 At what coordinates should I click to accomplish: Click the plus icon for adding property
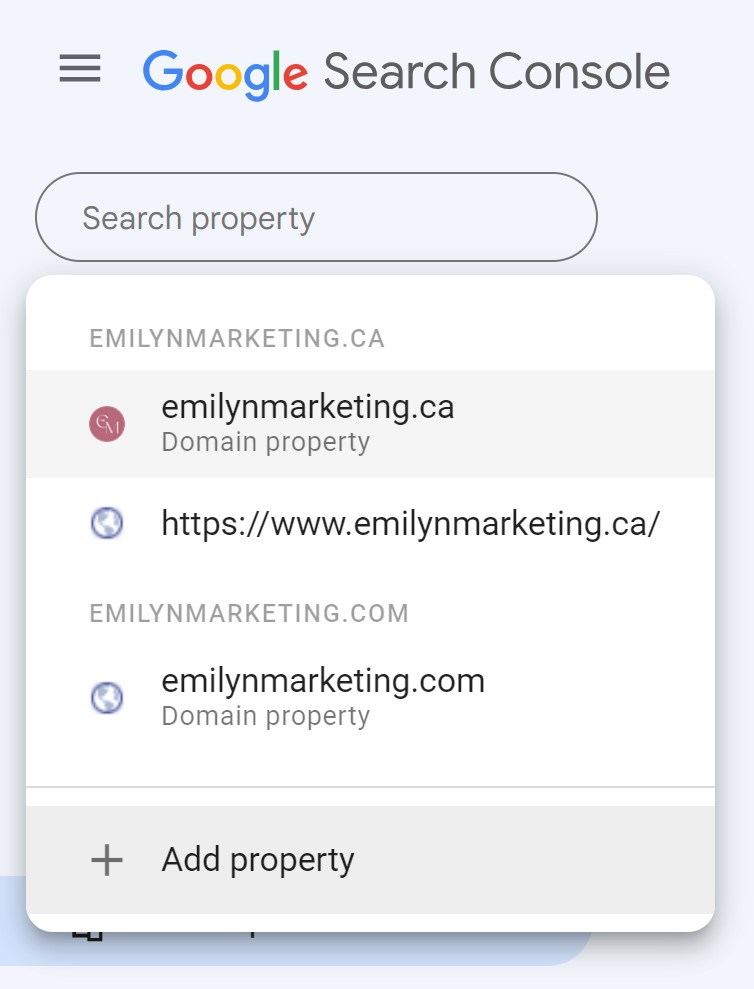click(107, 860)
